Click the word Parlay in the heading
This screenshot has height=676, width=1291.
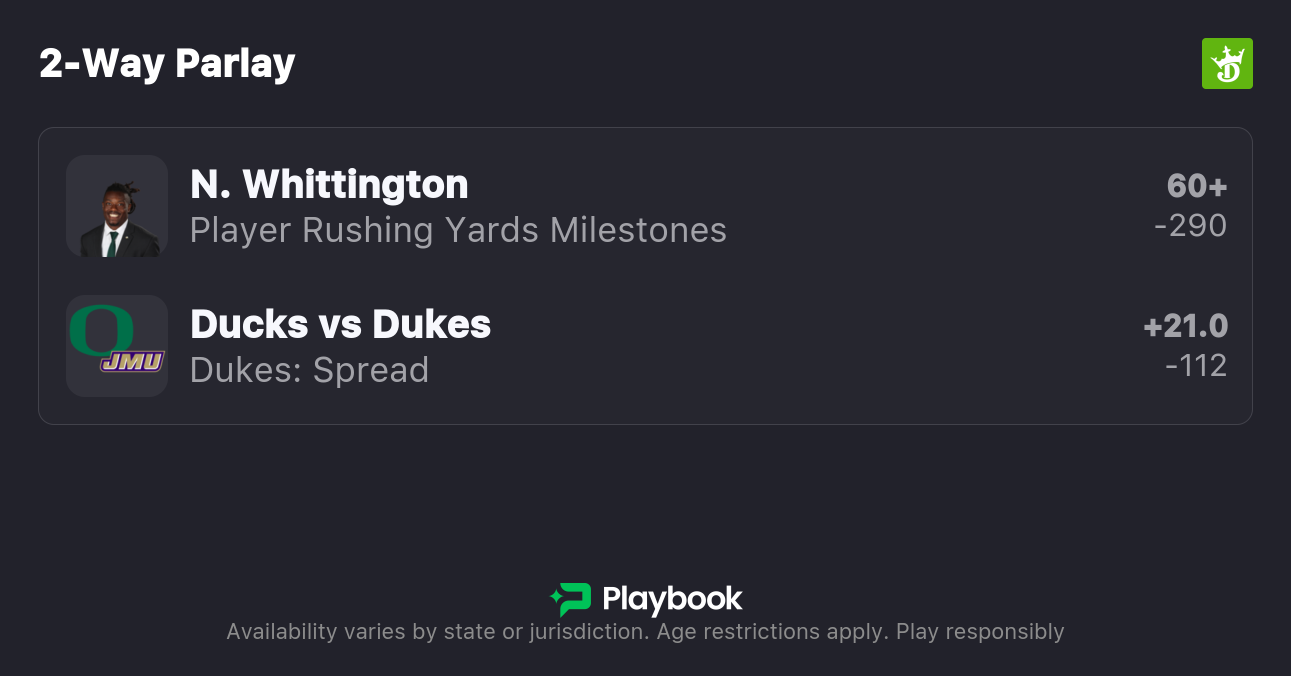(235, 64)
